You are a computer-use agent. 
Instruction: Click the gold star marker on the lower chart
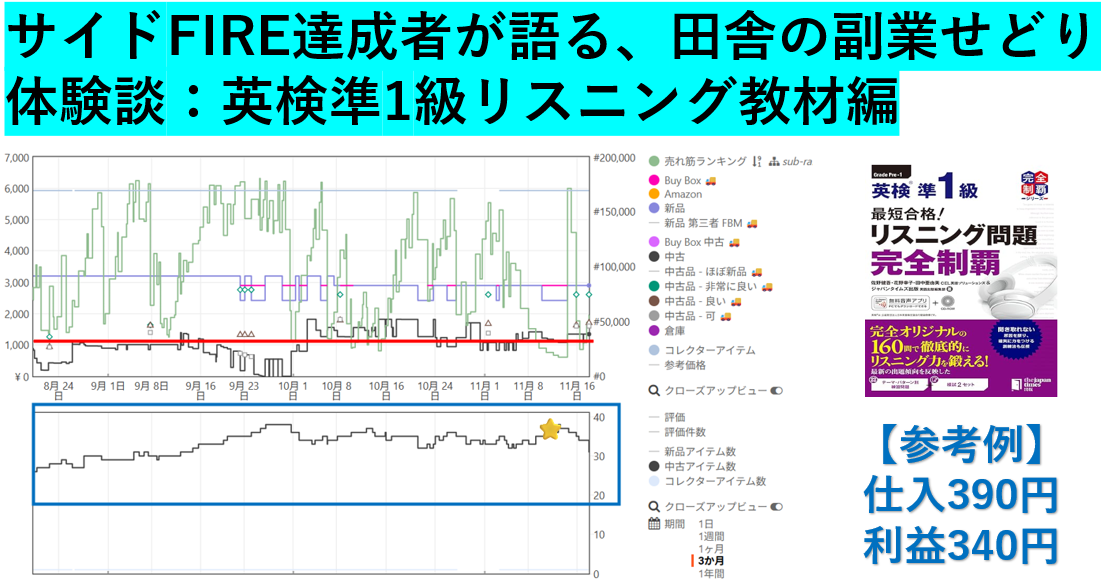click(x=550, y=429)
